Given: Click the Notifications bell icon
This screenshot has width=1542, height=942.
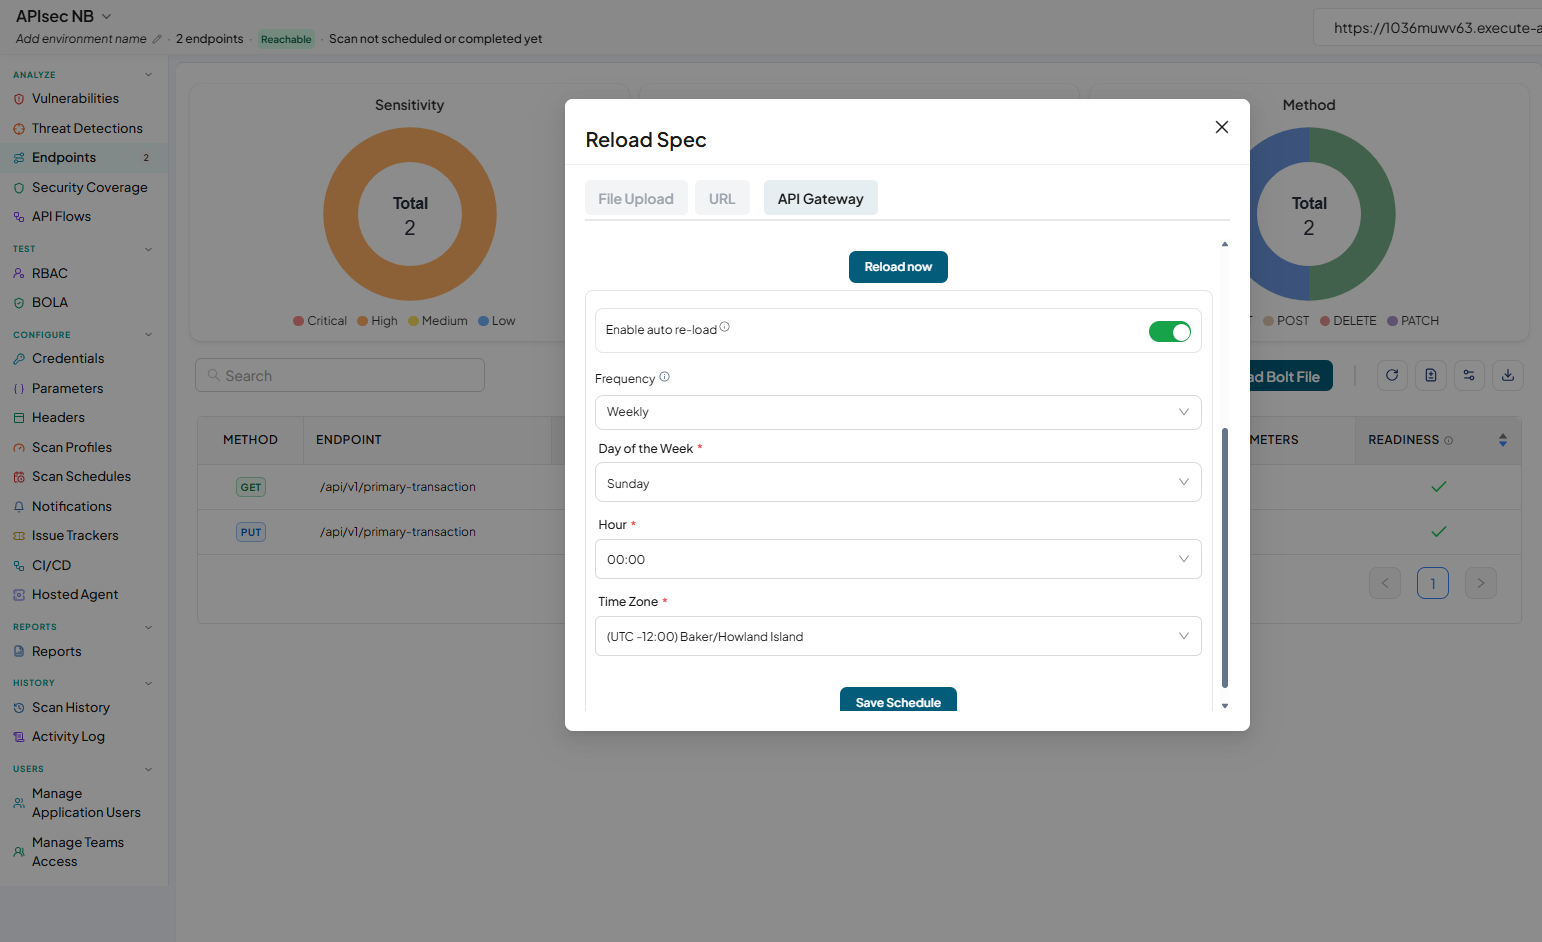Looking at the screenshot, I should coord(19,507).
